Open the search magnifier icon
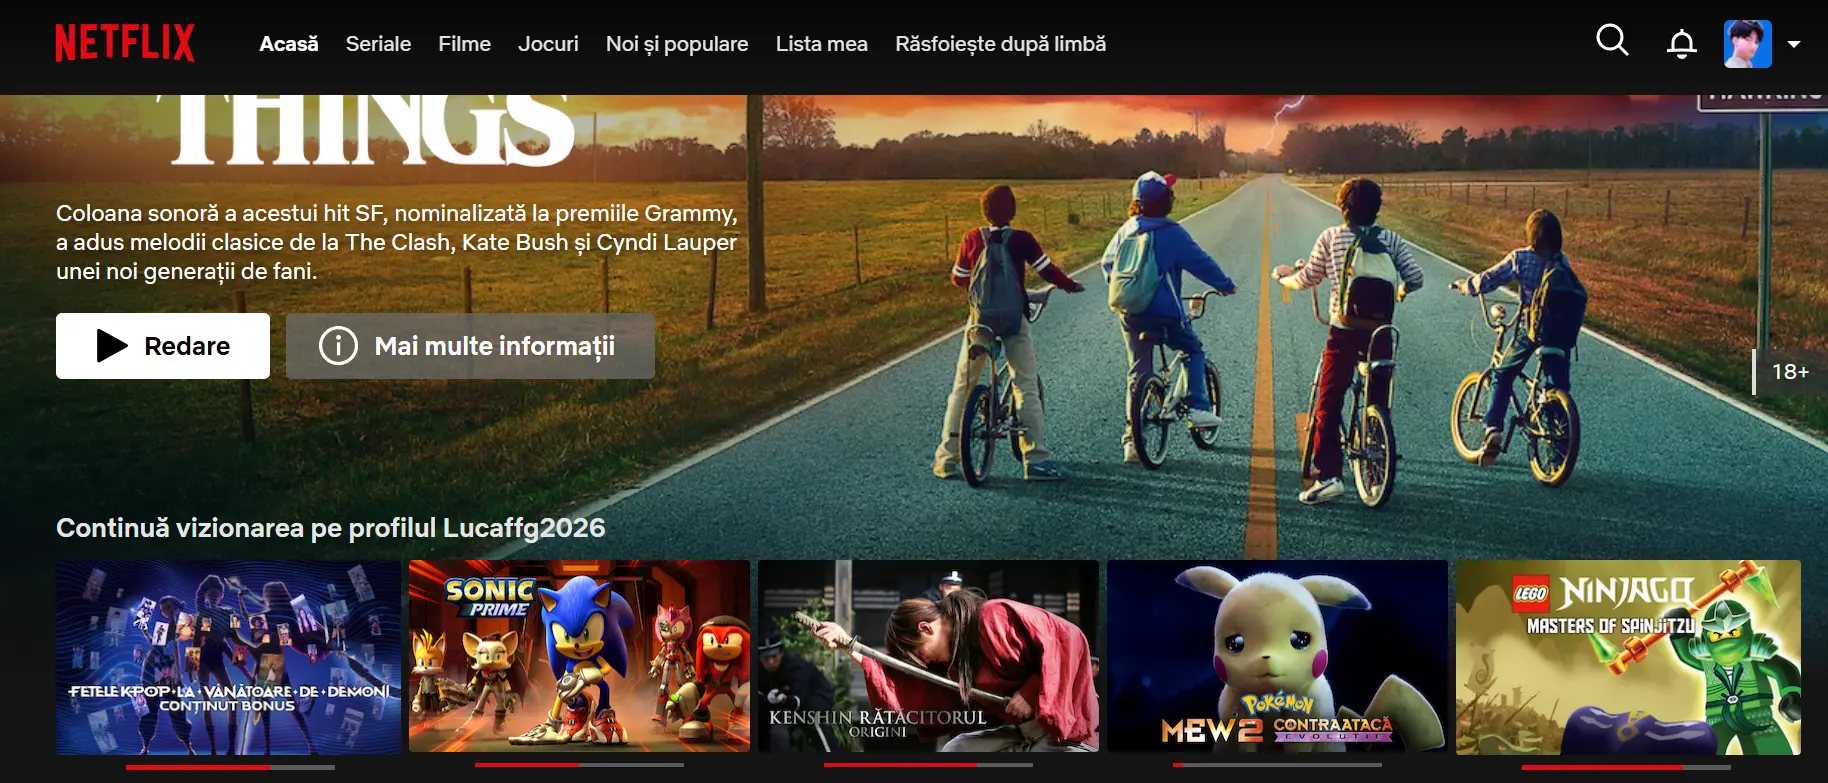This screenshot has height=783, width=1828. pos(1612,41)
